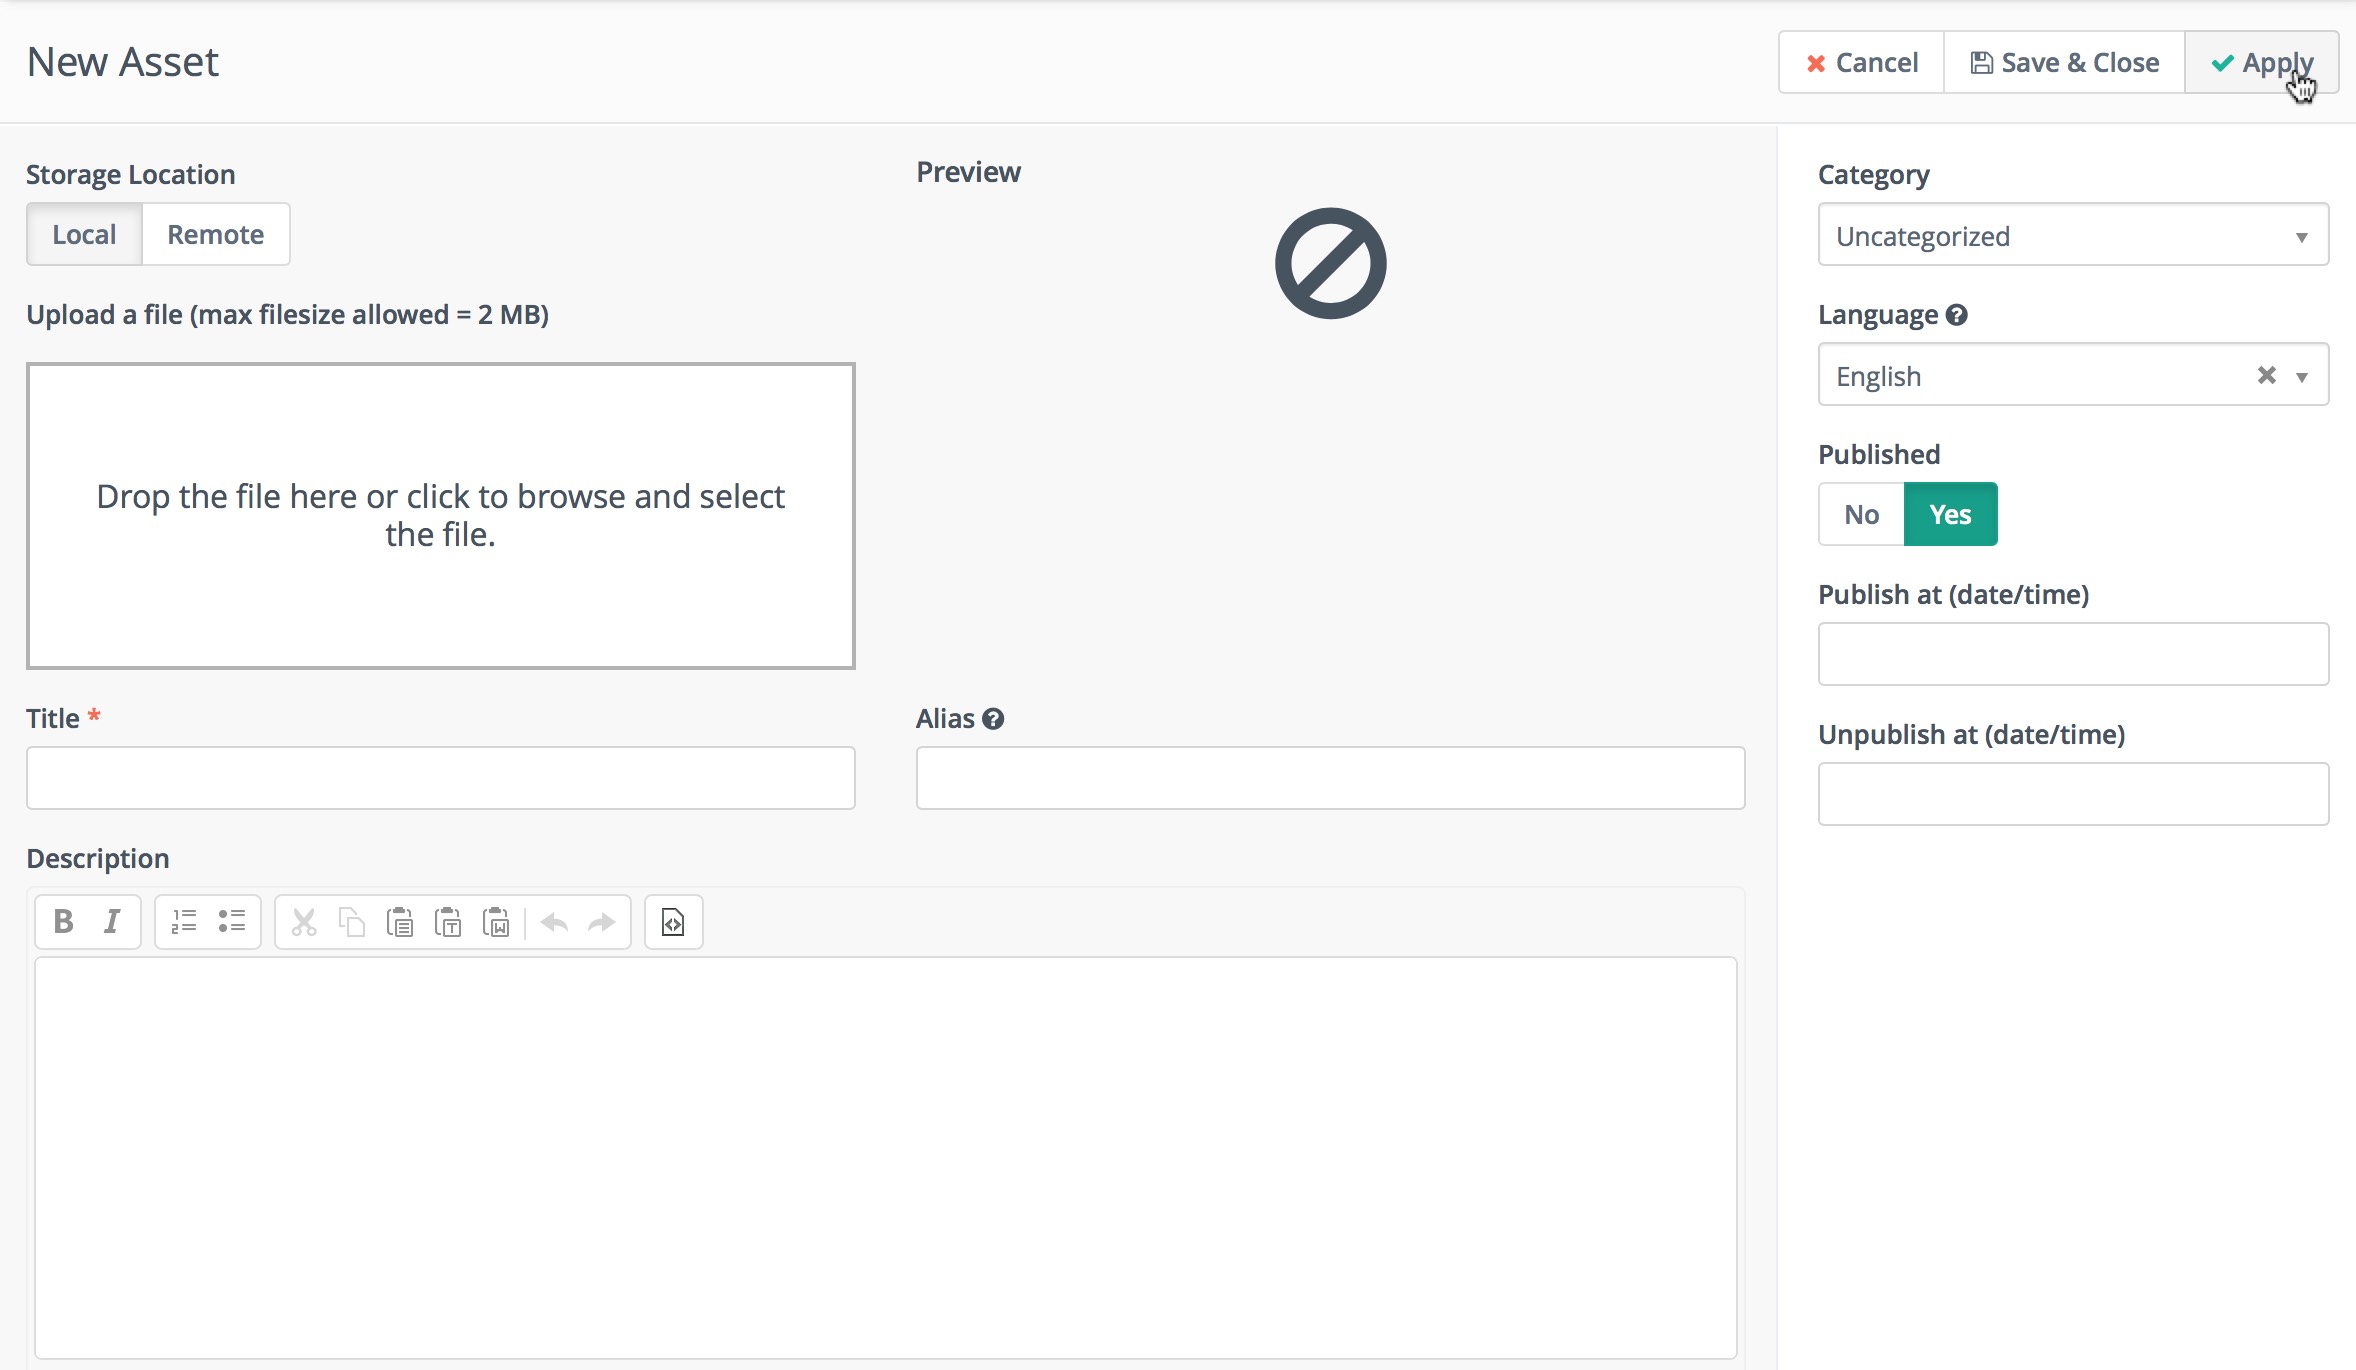Image resolution: width=2356 pixels, height=1370 pixels.
Task: Click the Title input field
Action: pos(441,778)
